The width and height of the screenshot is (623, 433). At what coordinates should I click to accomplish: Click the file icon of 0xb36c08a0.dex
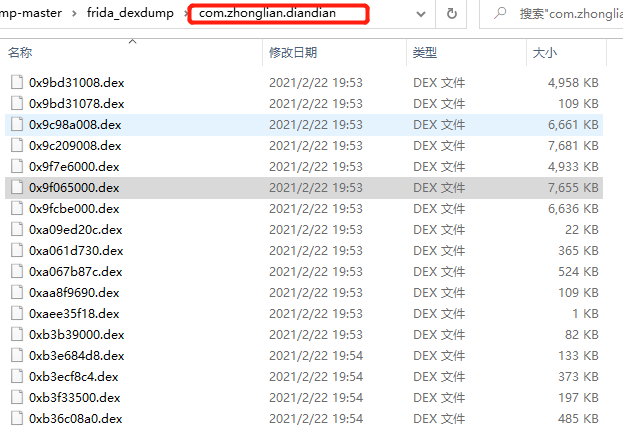click(17, 419)
